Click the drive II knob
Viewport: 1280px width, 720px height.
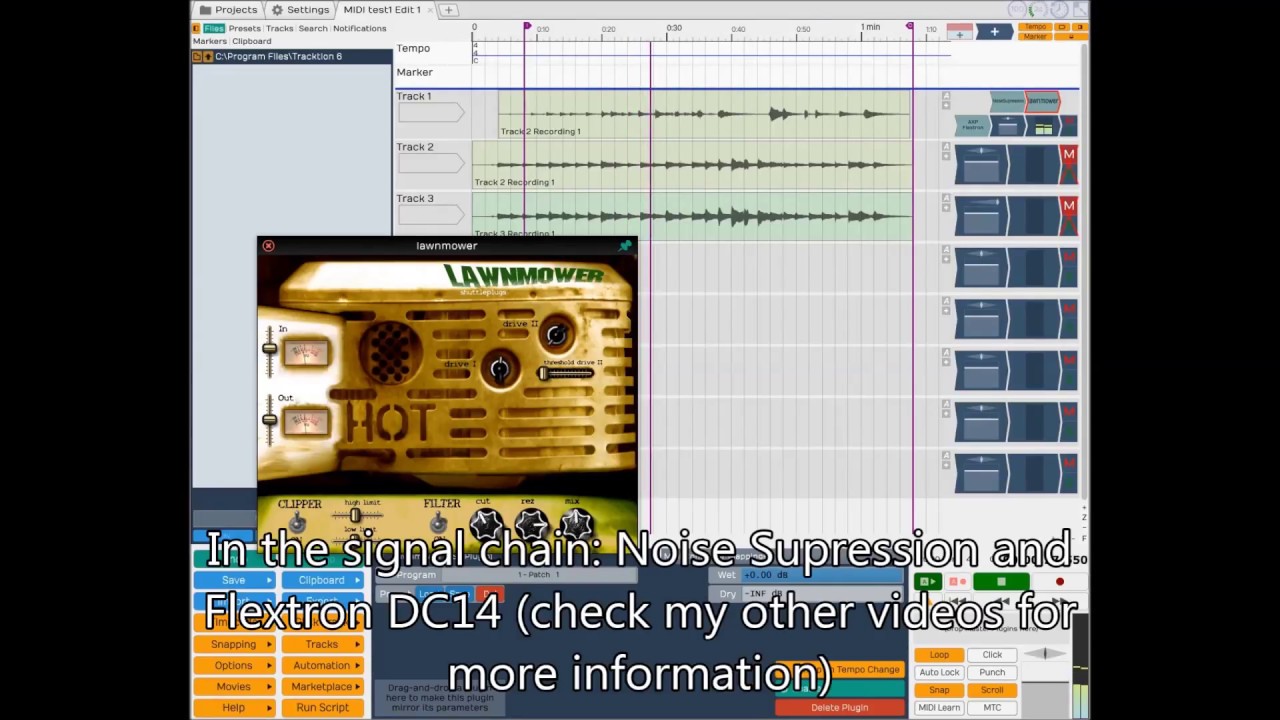557,335
